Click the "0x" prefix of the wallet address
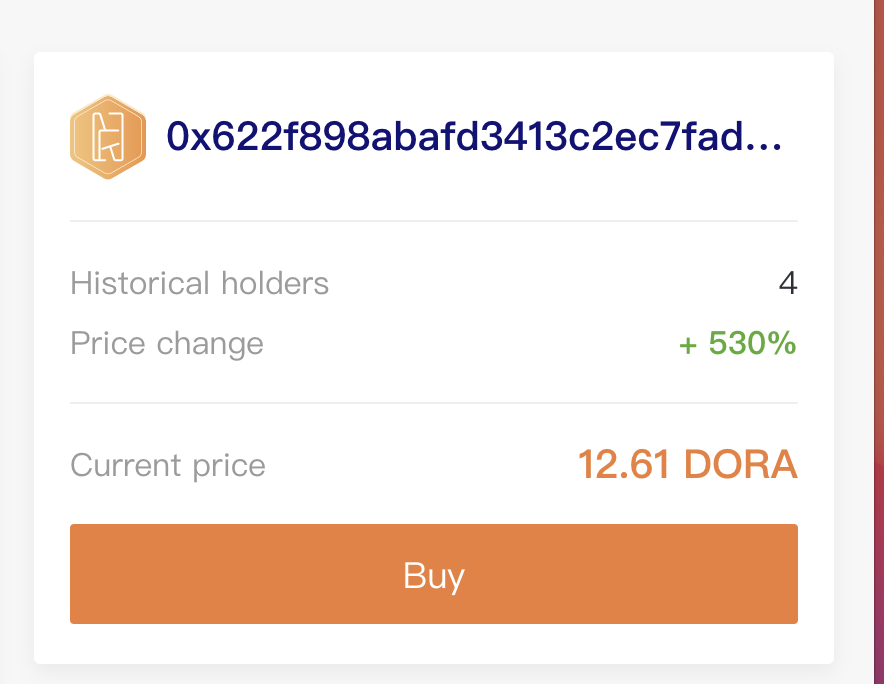Screen dimensions: 884x684 coord(189,136)
